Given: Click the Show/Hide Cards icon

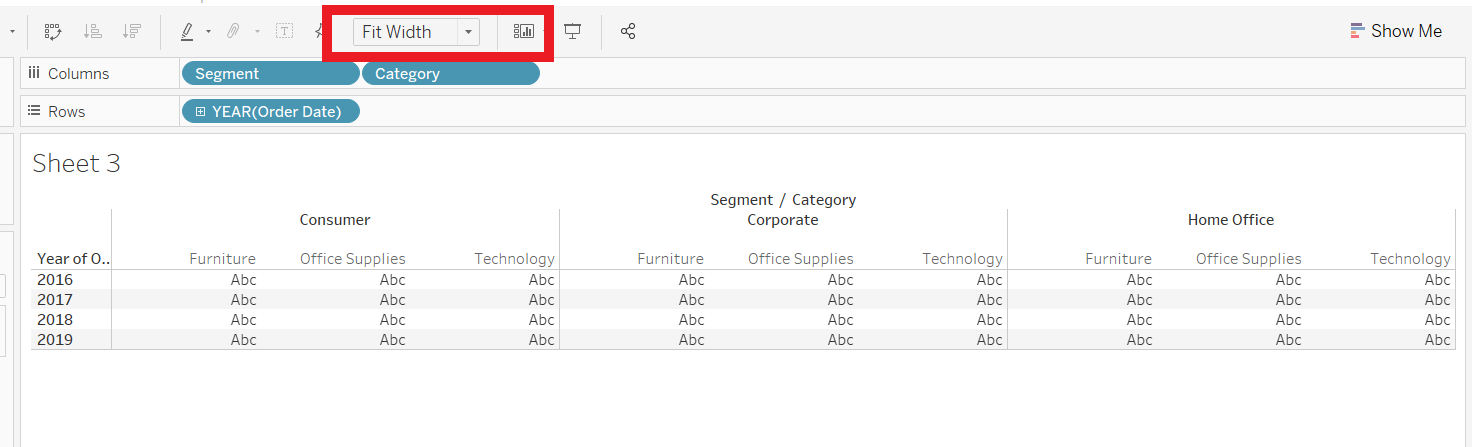Looking at the screenshot, I should [x=524, y=31].
